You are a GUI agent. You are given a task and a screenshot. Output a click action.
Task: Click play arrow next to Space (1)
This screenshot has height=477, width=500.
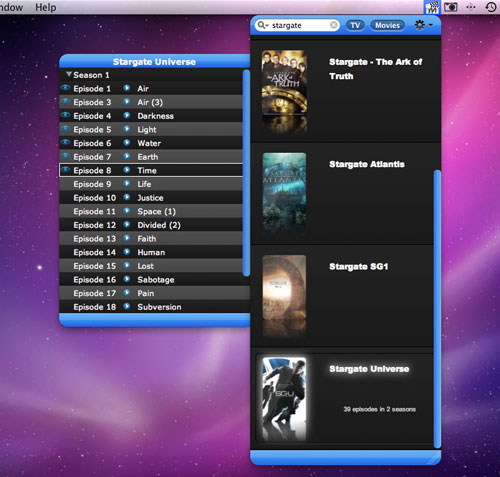[126, 211]
